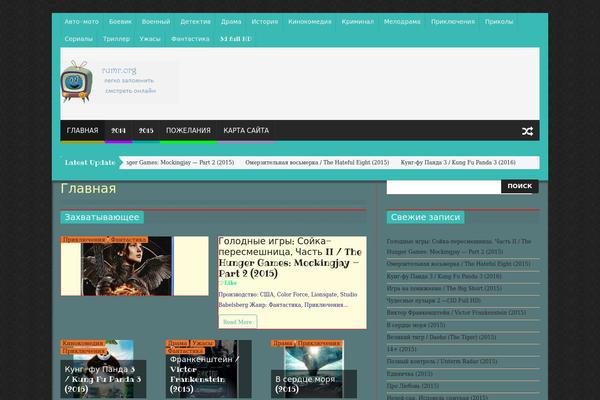Click the ПОИСК search button
Screen dimensions: 600x400
[520, 186]
